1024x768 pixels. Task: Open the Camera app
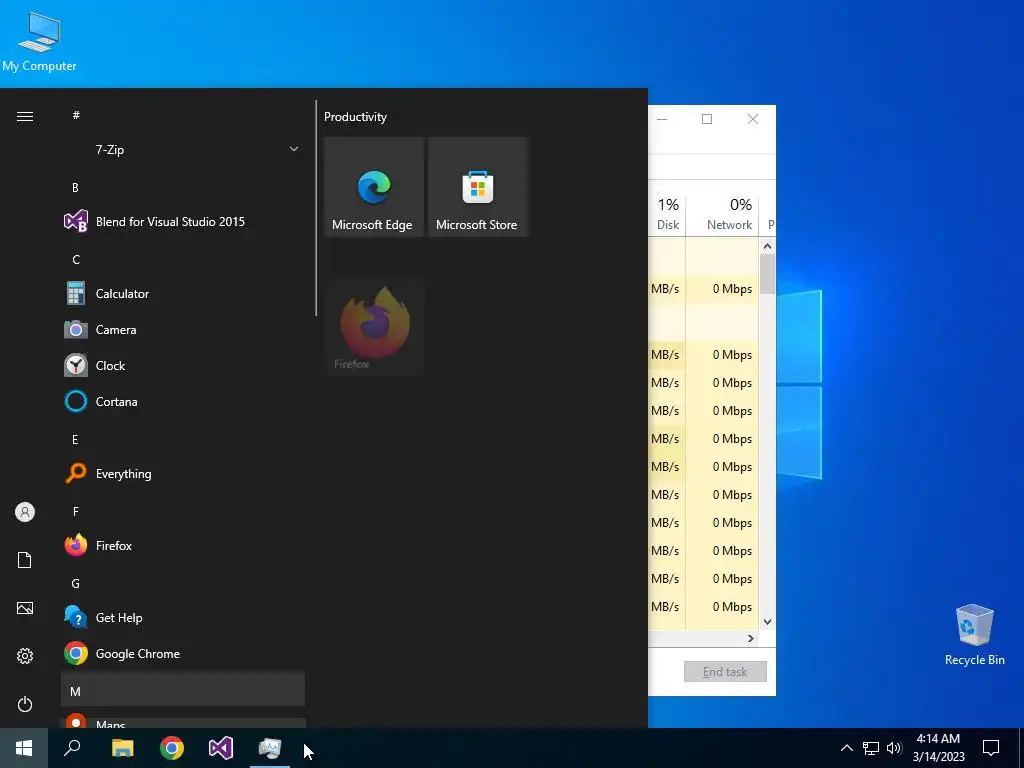(x=183, y=329)
